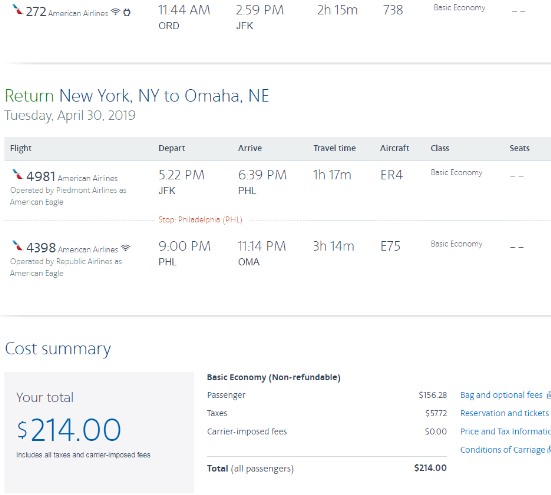Screen dimensions: 551x495
Task: Click Operated by Piedmont Airlines text
Action: 68,196
